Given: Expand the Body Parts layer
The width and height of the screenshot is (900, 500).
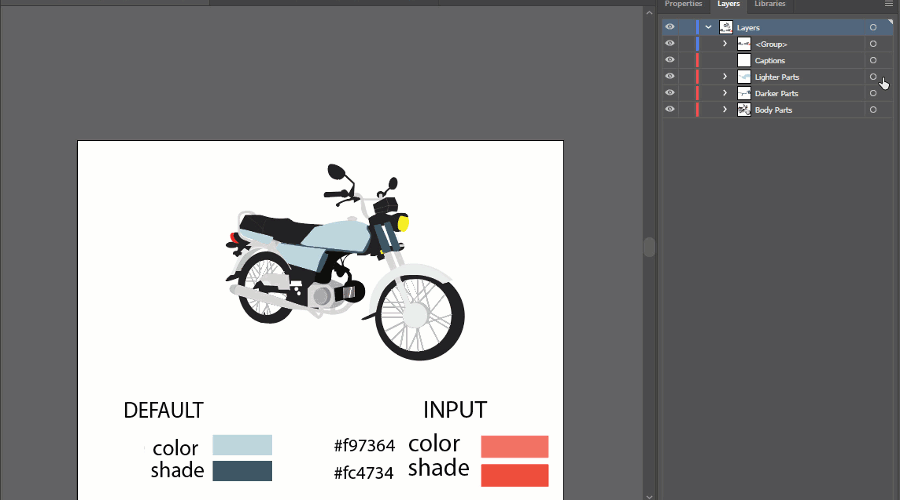Looking at the screenshot, I should click(725, 109).
